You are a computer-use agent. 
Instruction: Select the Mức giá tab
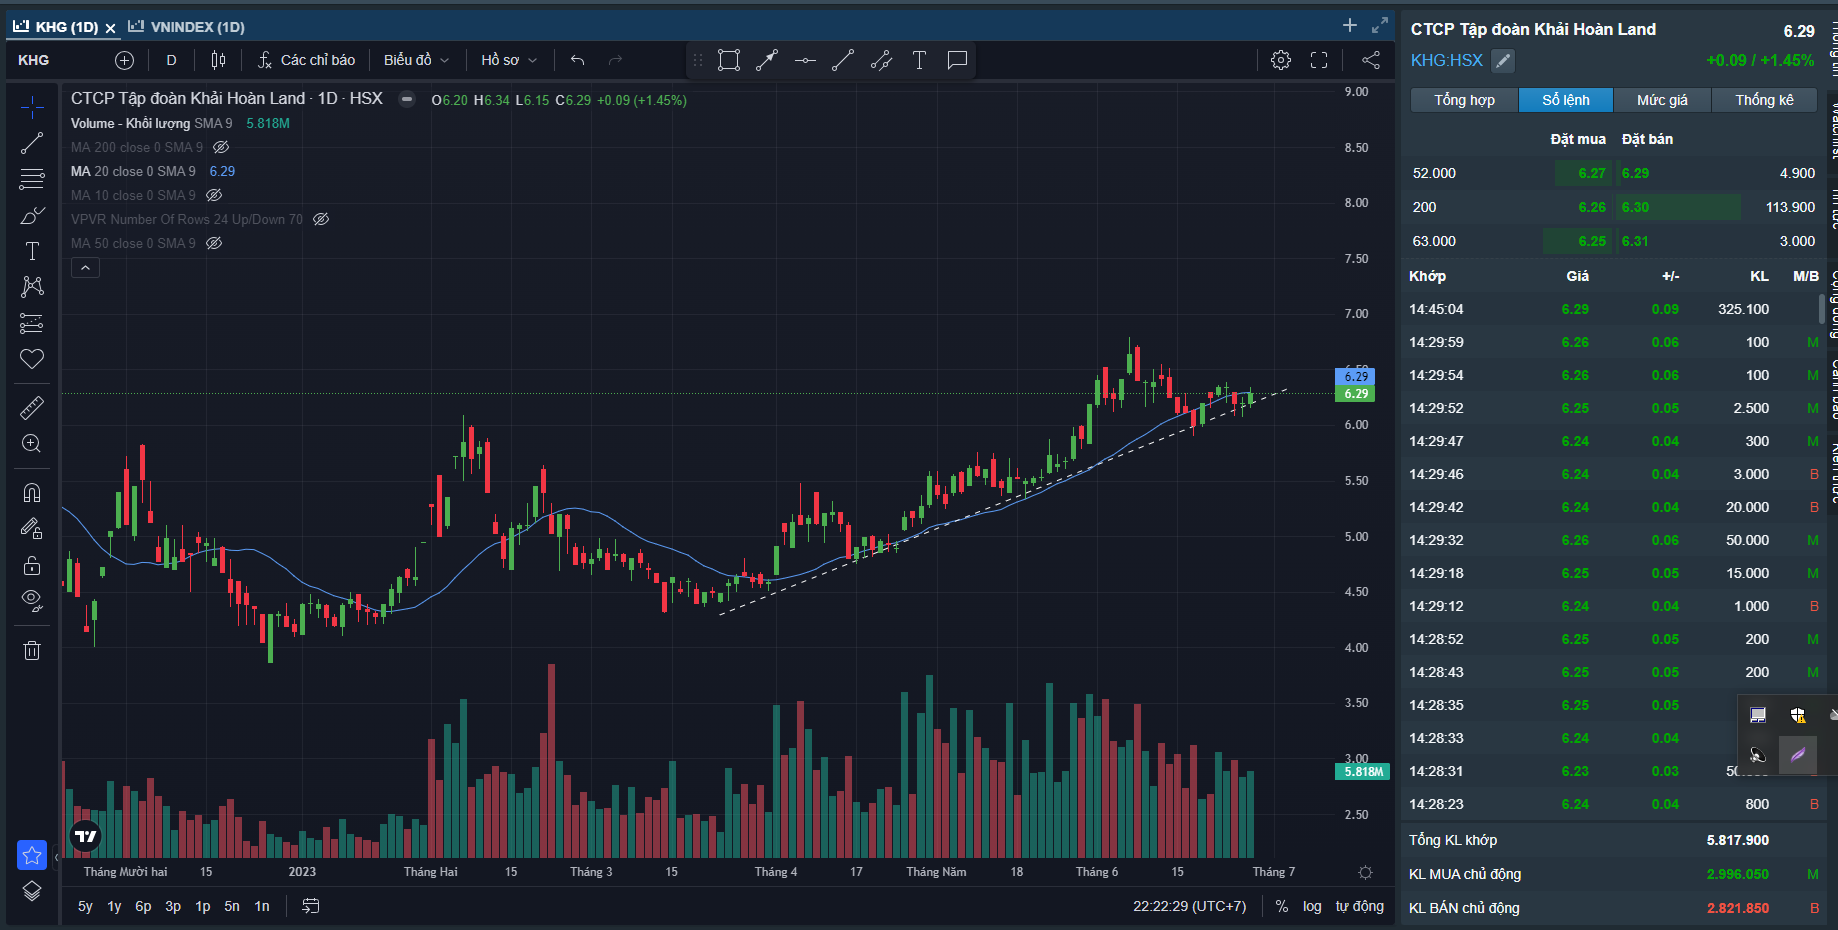1661,100
